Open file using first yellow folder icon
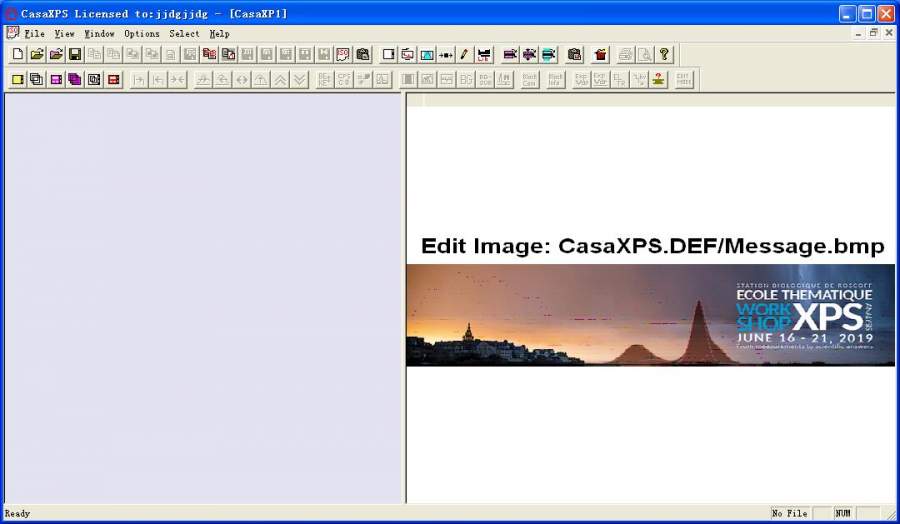The width and height of the screenshot is (900, 524). [37, 55]
